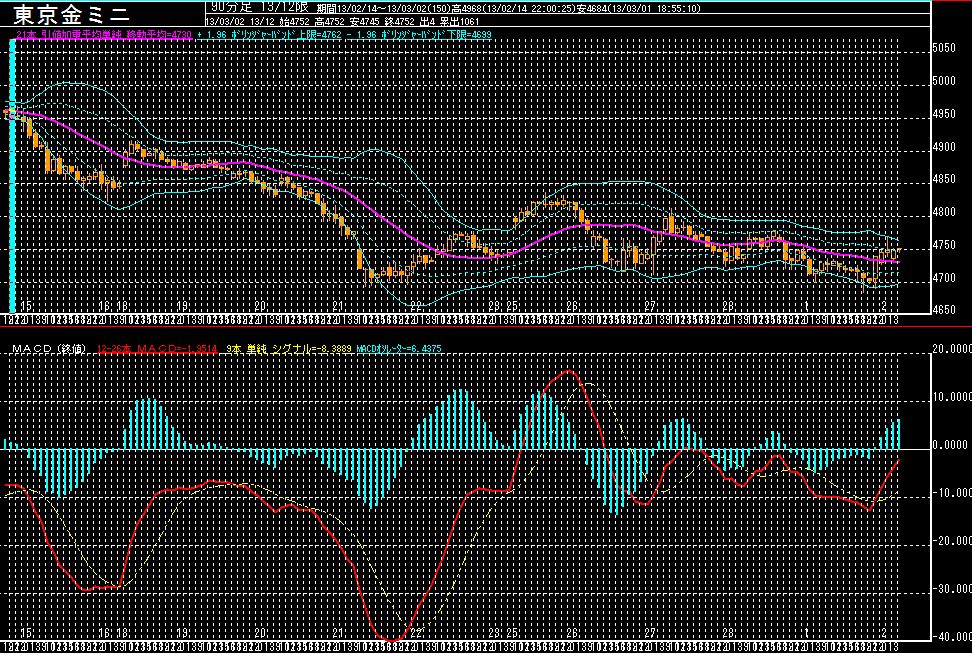The width and height of the screenshot is (972, 653).
Task: Click the 4700 price axis label
Action: click(944, 278)
